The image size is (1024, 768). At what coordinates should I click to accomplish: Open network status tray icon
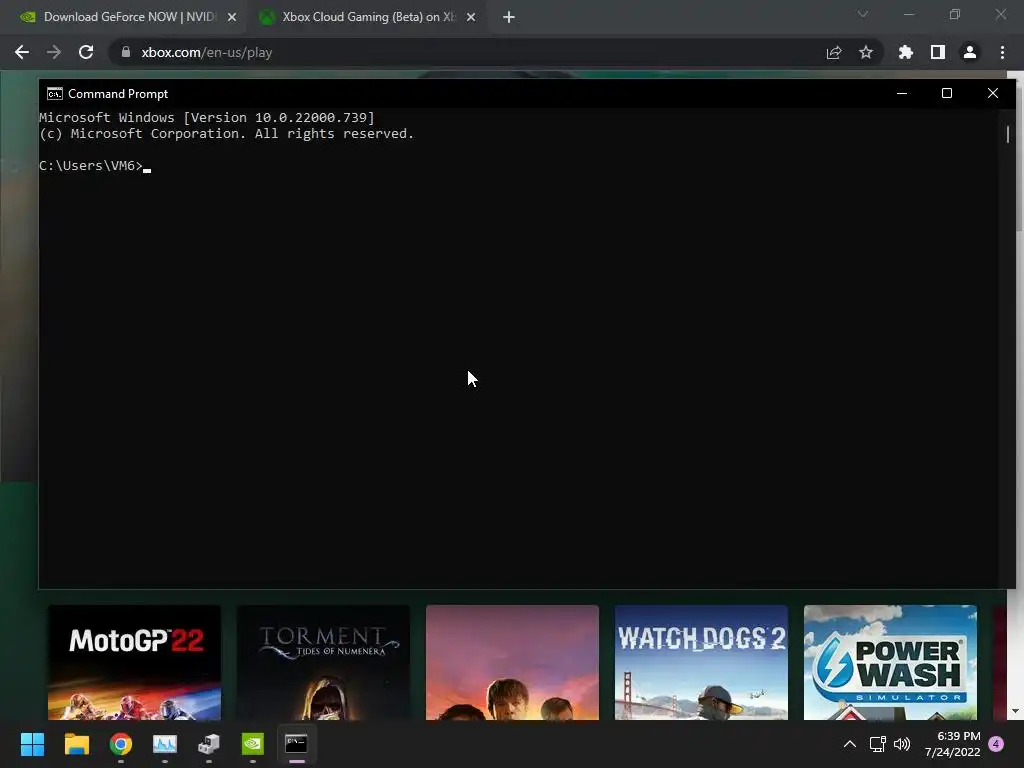(878, 744)
